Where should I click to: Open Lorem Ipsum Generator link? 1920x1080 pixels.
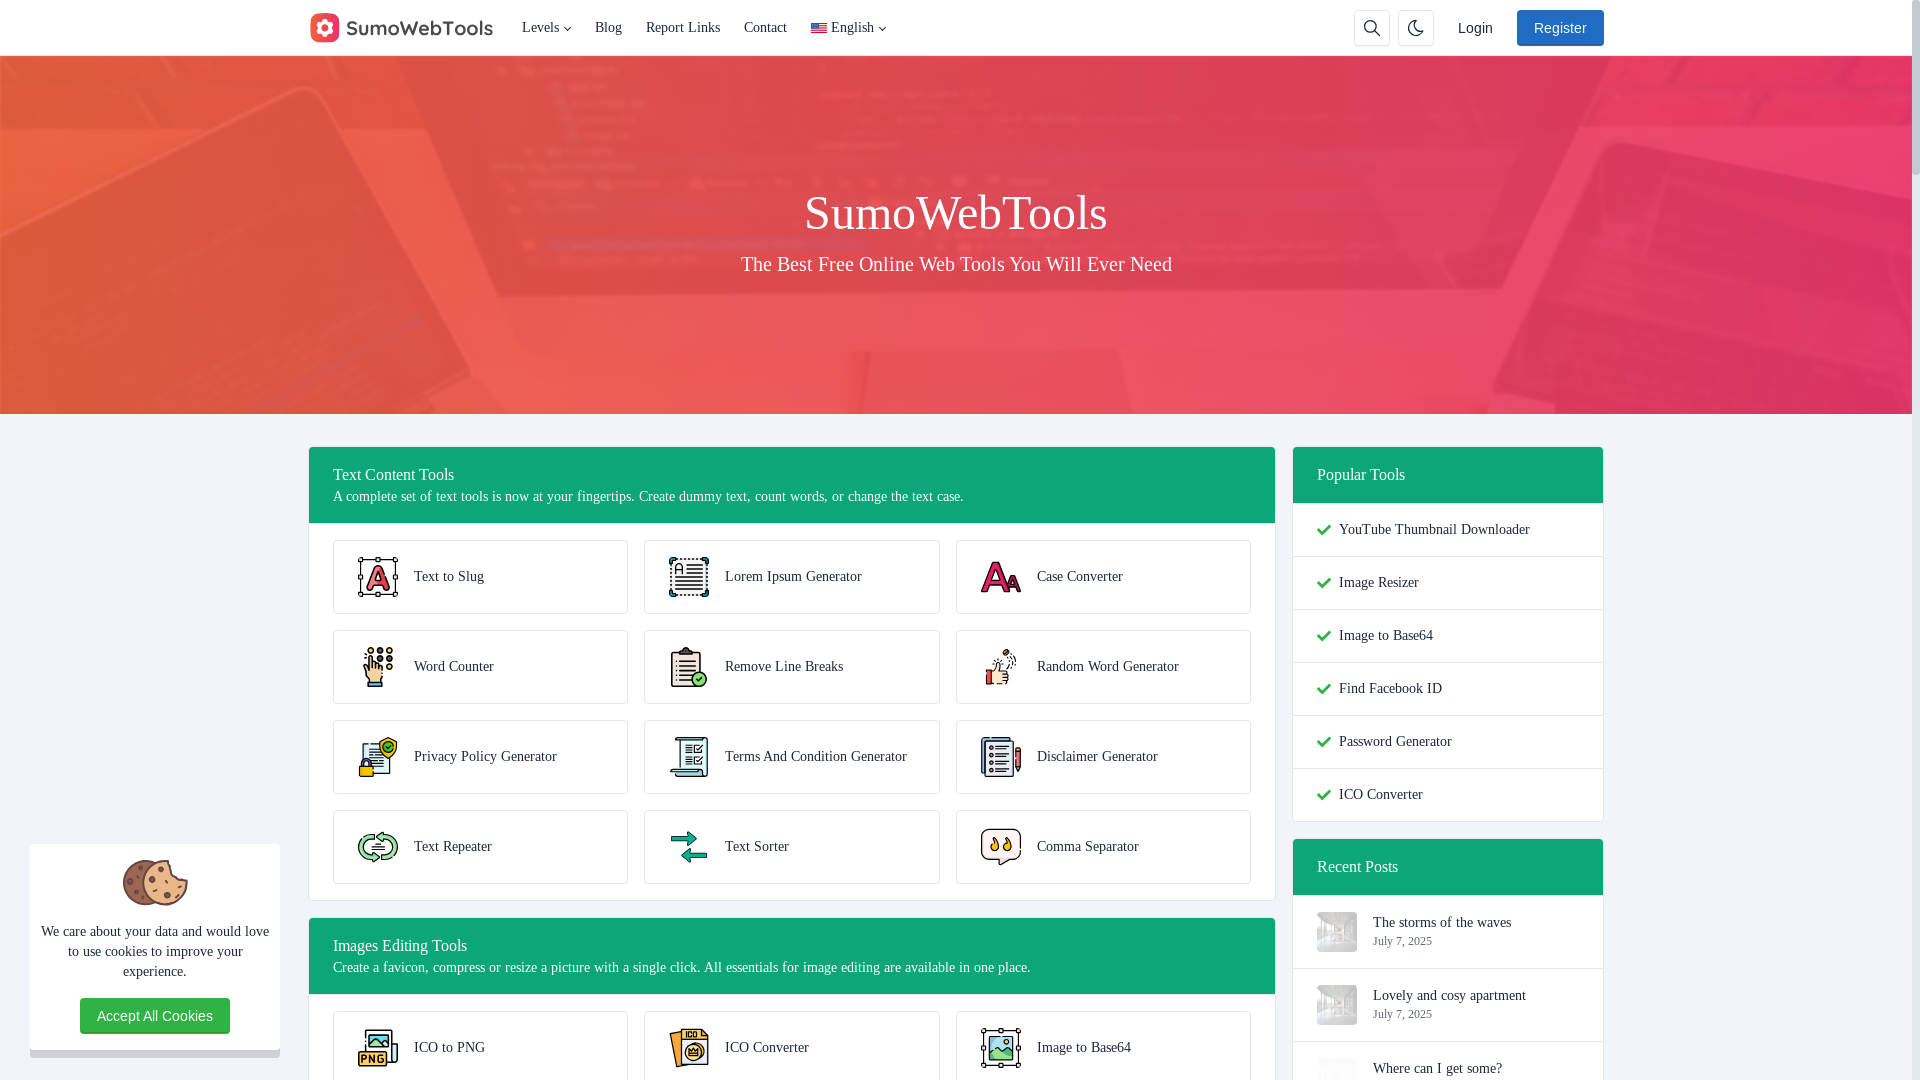coord(793,577)
